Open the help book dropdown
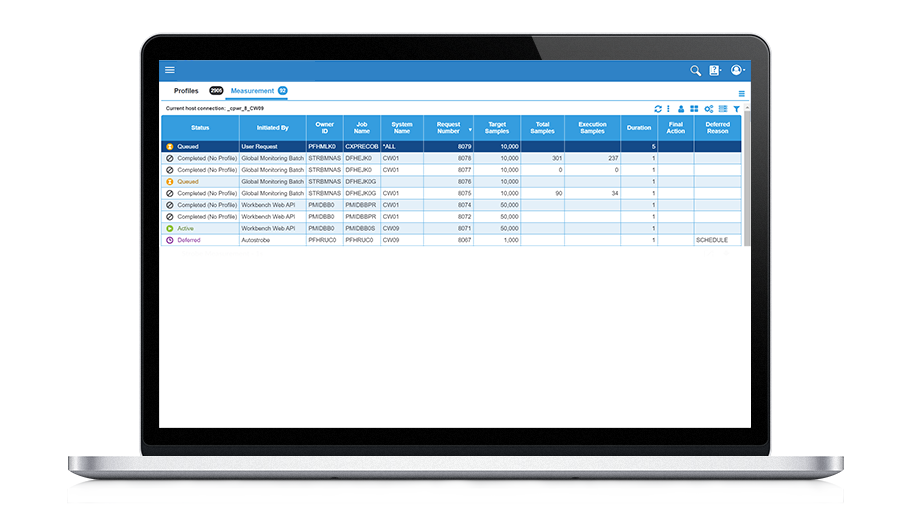The height and width of the screenshot is (516, 900). tap(715, 70)
